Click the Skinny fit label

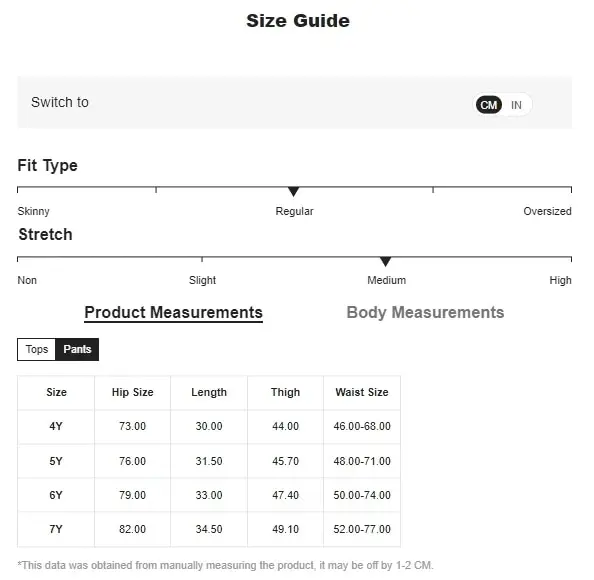[x=33, y=211]
